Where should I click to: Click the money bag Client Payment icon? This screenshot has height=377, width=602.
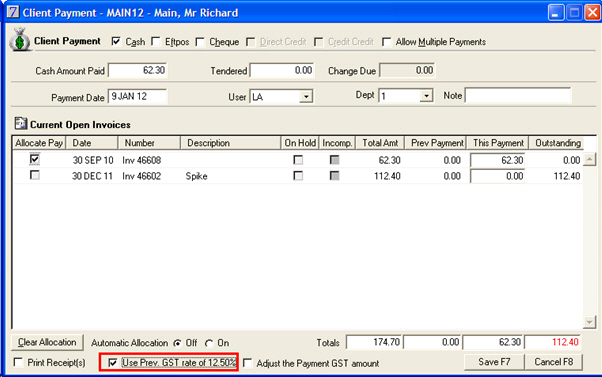(20, 40)
